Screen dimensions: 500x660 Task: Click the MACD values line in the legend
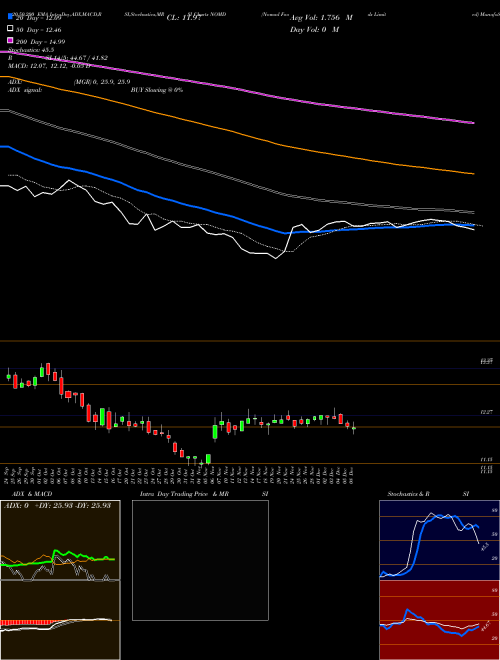coord(49,66)
